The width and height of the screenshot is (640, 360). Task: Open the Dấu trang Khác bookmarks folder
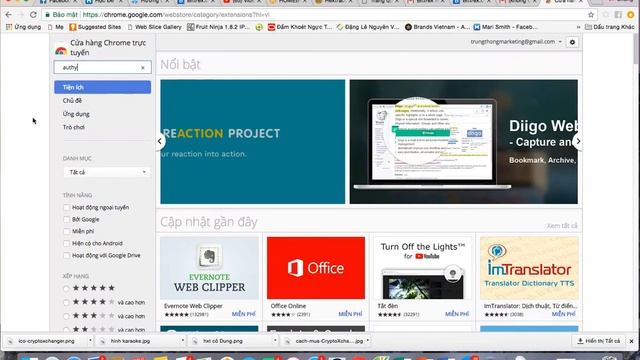610,27
